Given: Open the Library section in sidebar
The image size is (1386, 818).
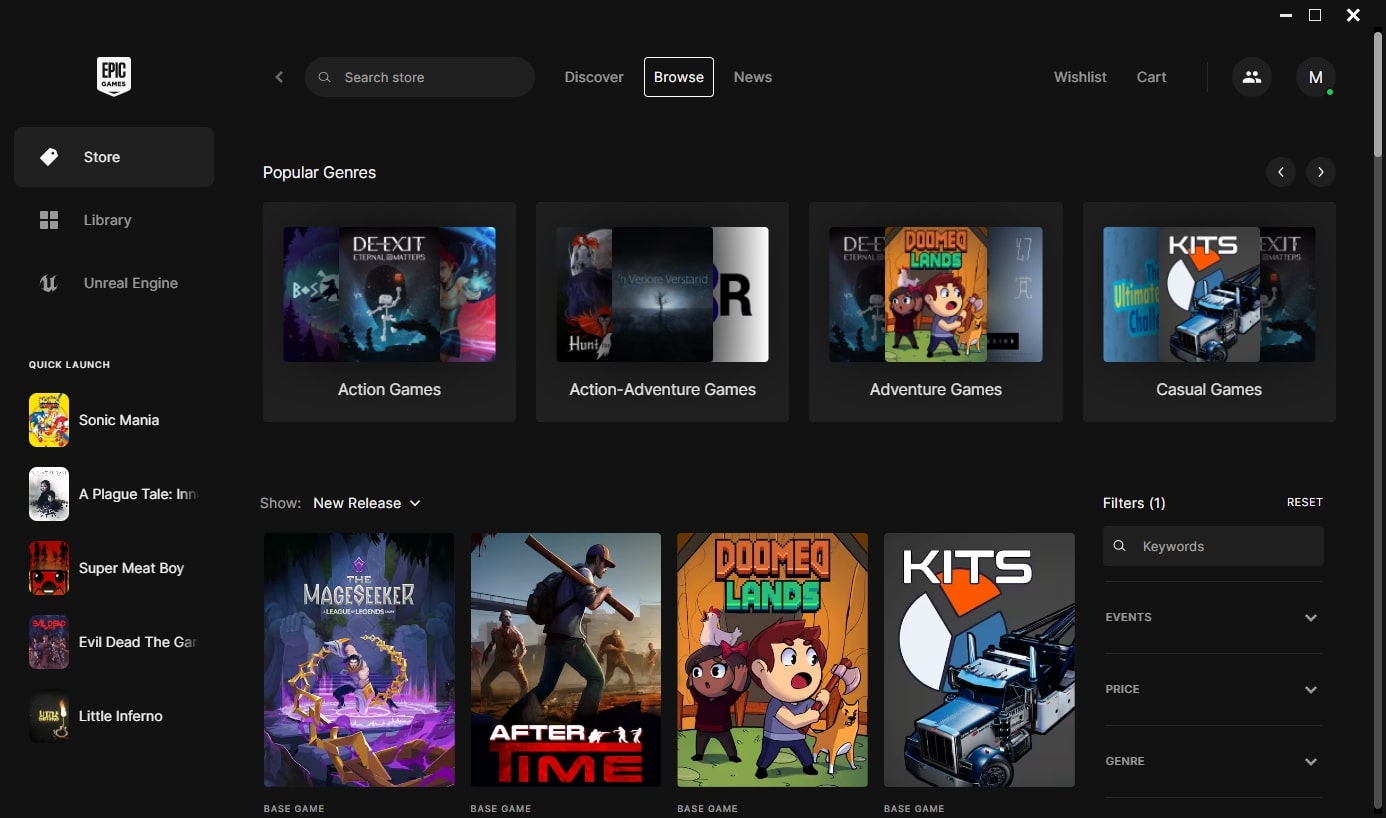Looking at the screenshot, I should click(114, 220).
